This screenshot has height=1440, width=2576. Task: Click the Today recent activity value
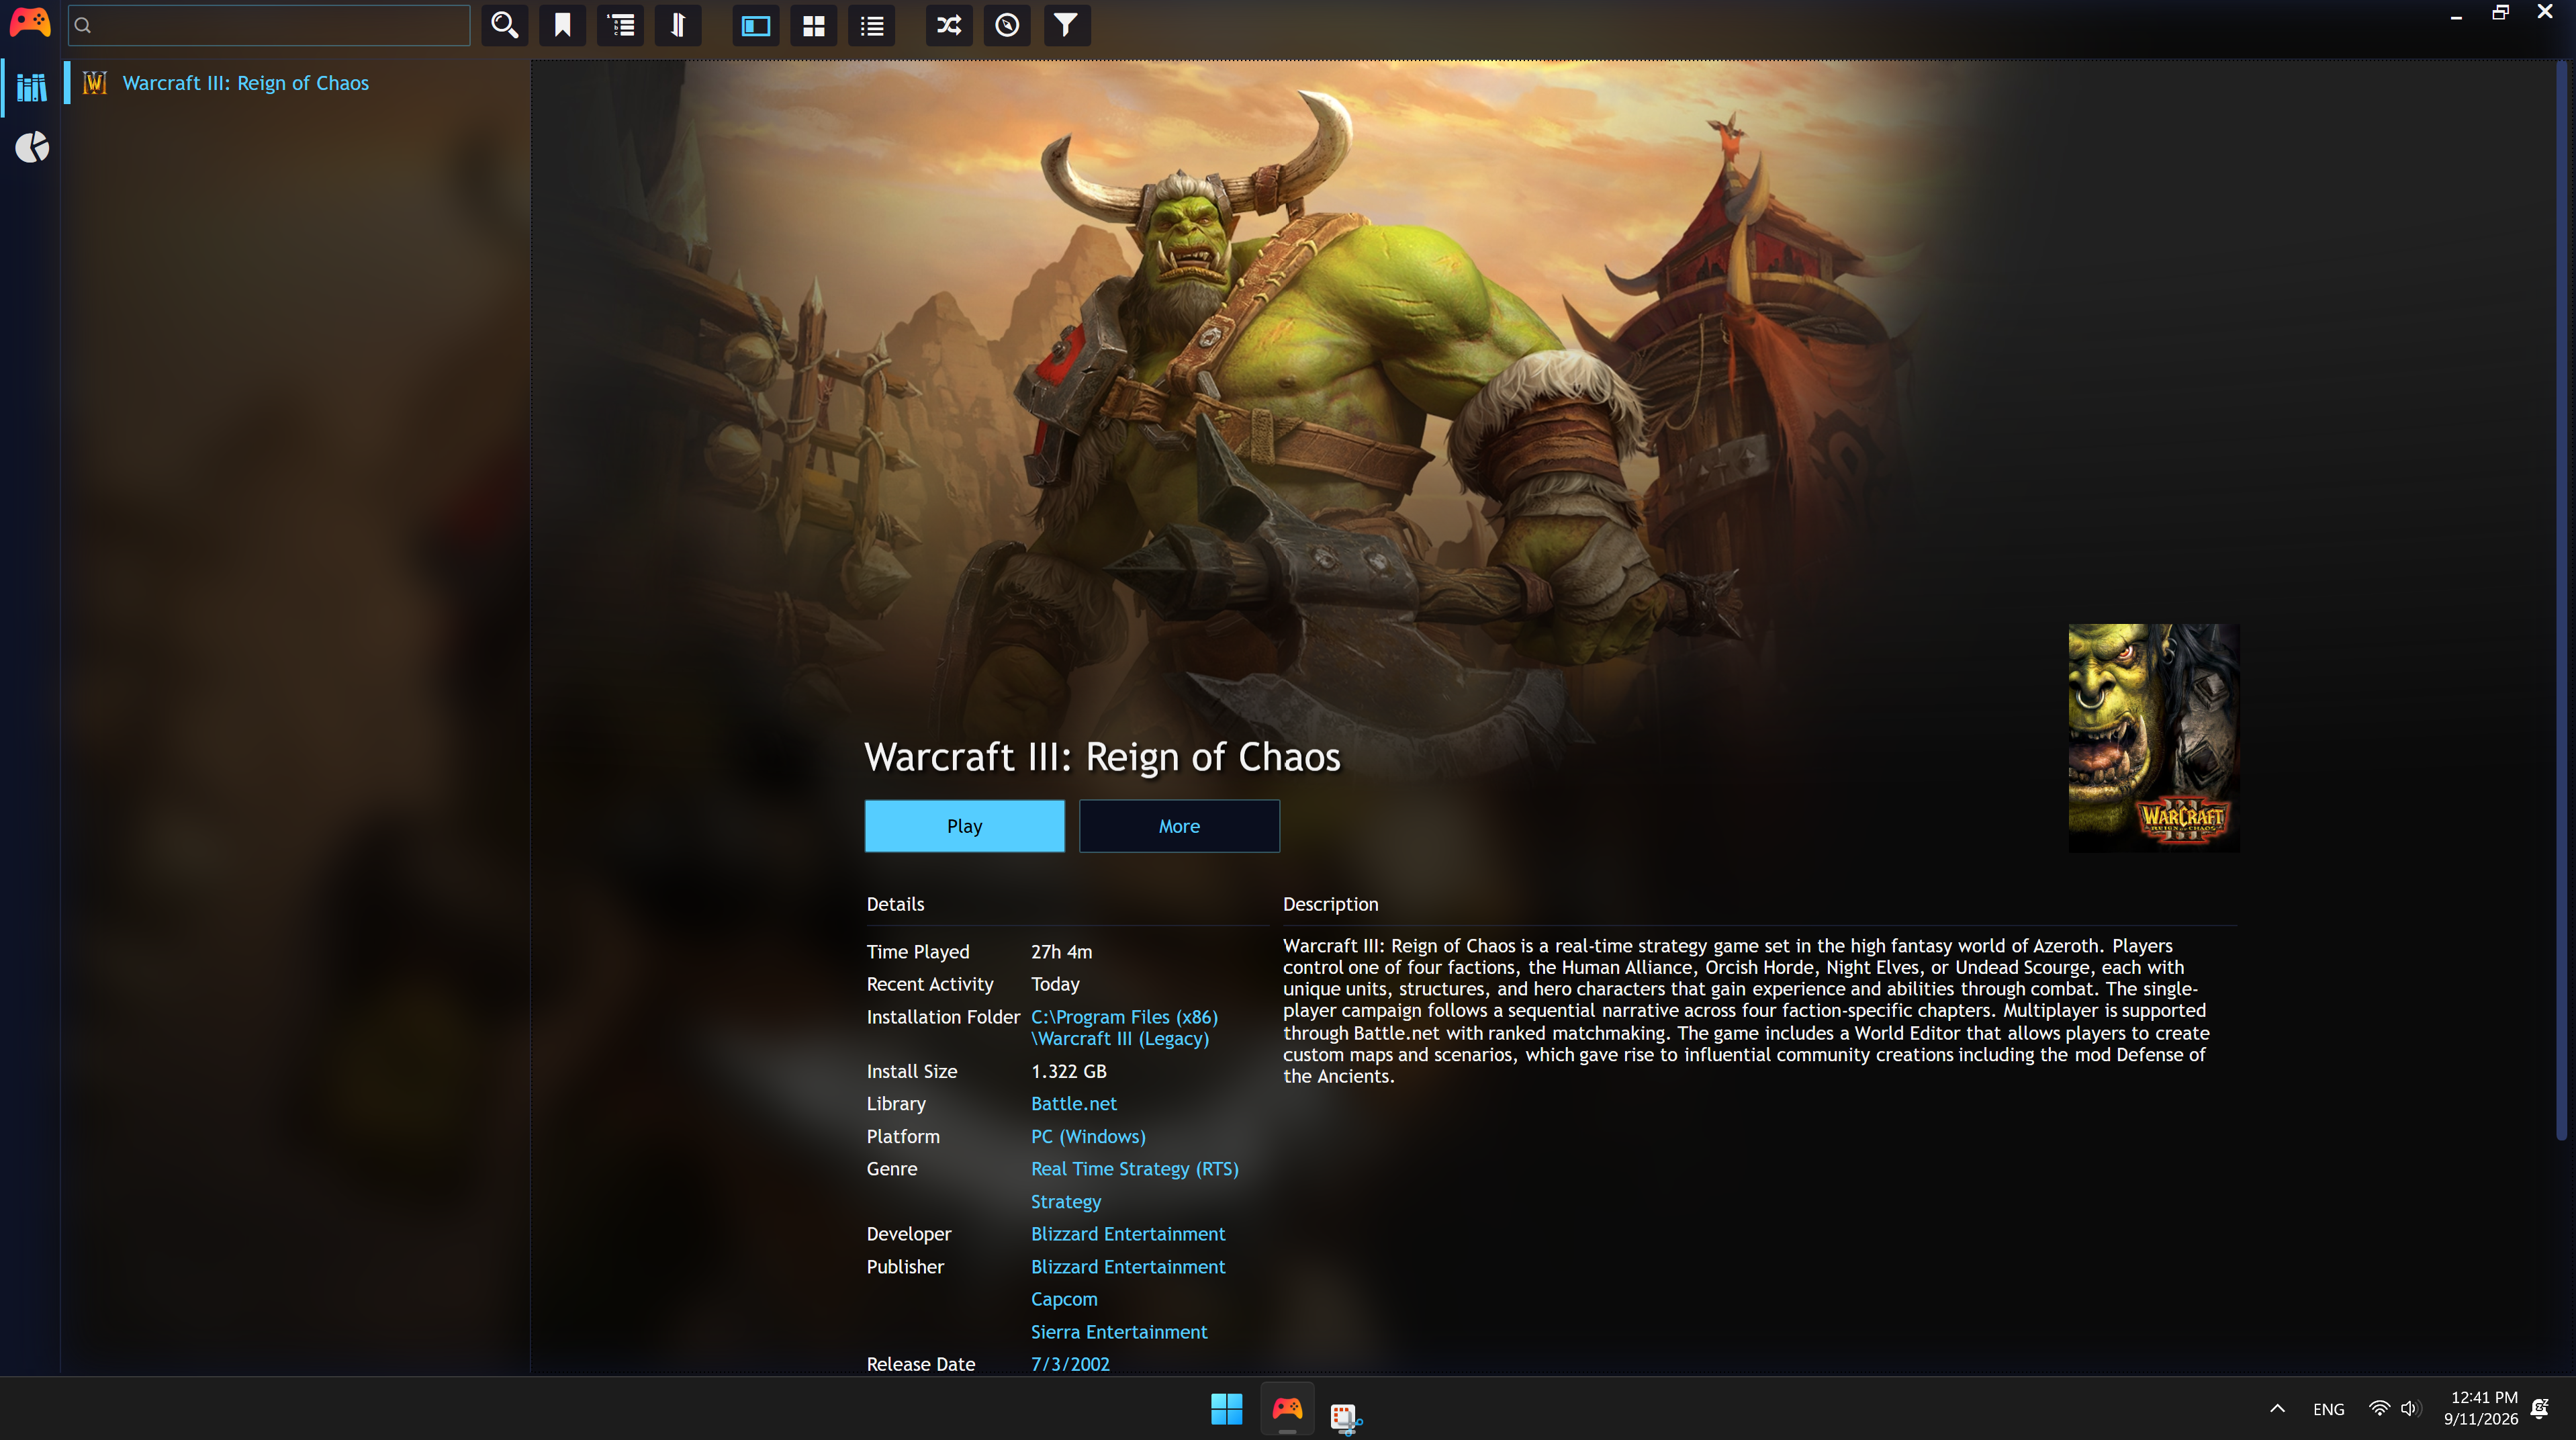pos(1055,984)
